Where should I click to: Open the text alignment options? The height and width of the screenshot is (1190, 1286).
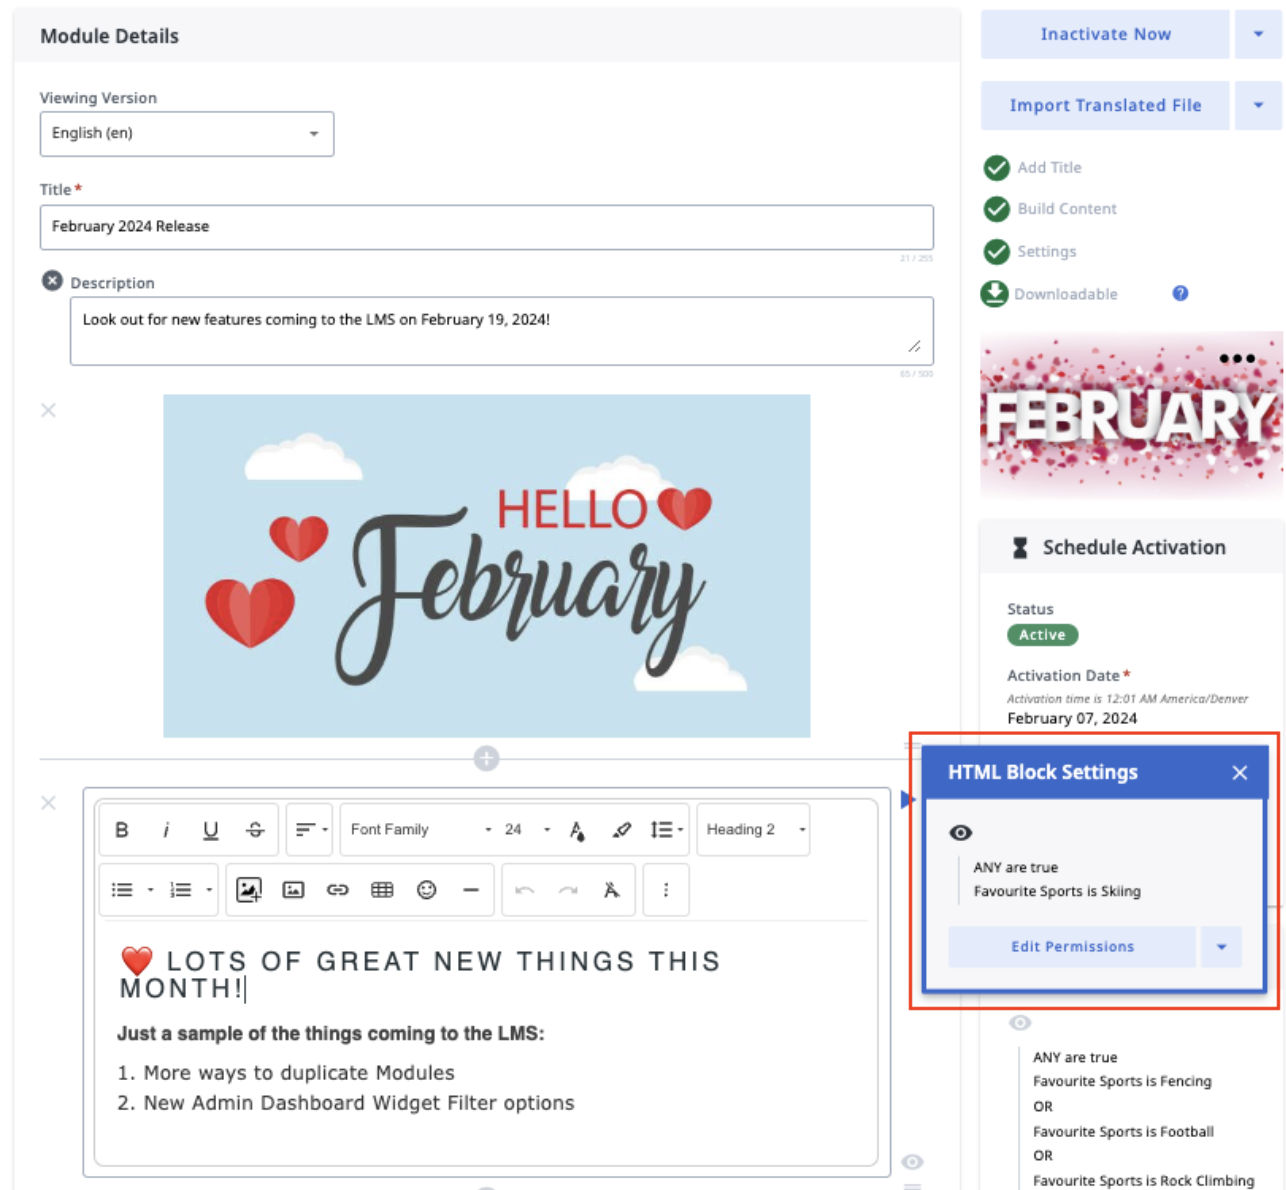tap(310, 830)
